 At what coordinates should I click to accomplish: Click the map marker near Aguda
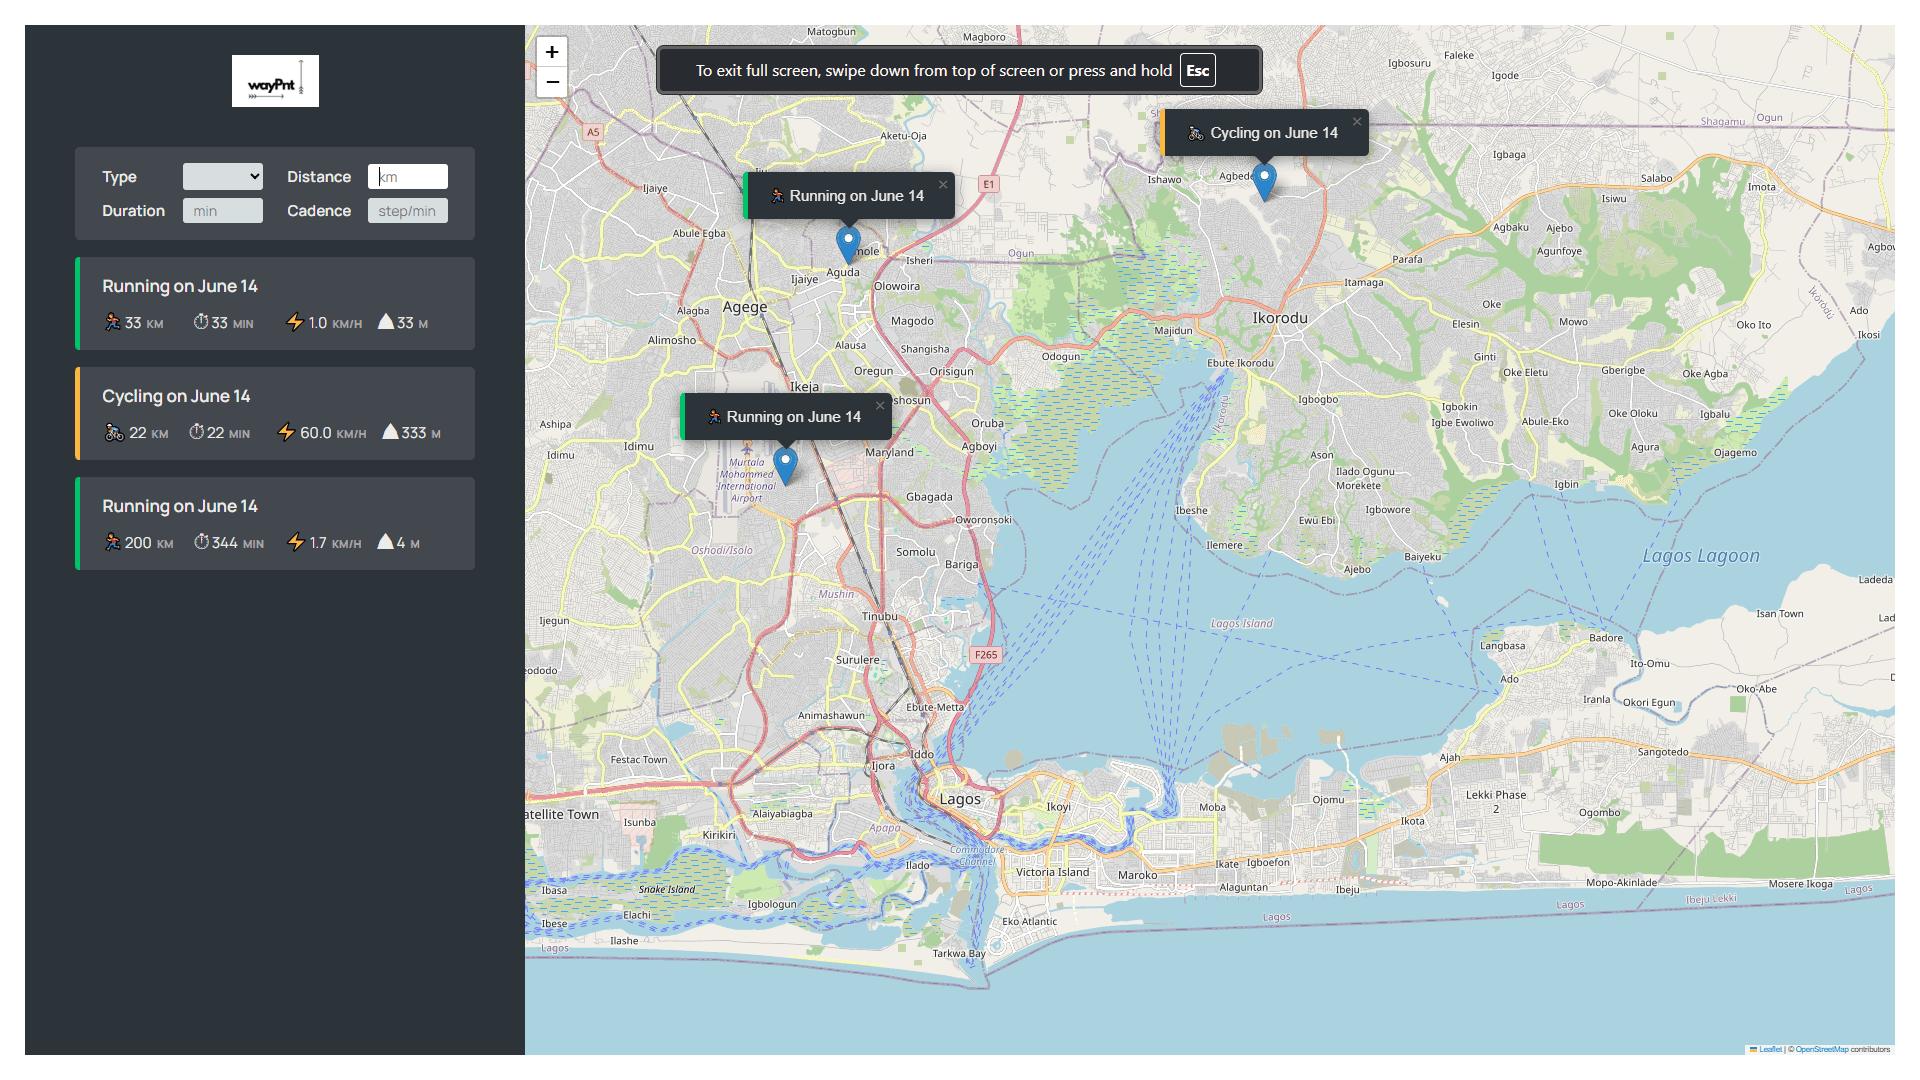(x=848, y=245)
